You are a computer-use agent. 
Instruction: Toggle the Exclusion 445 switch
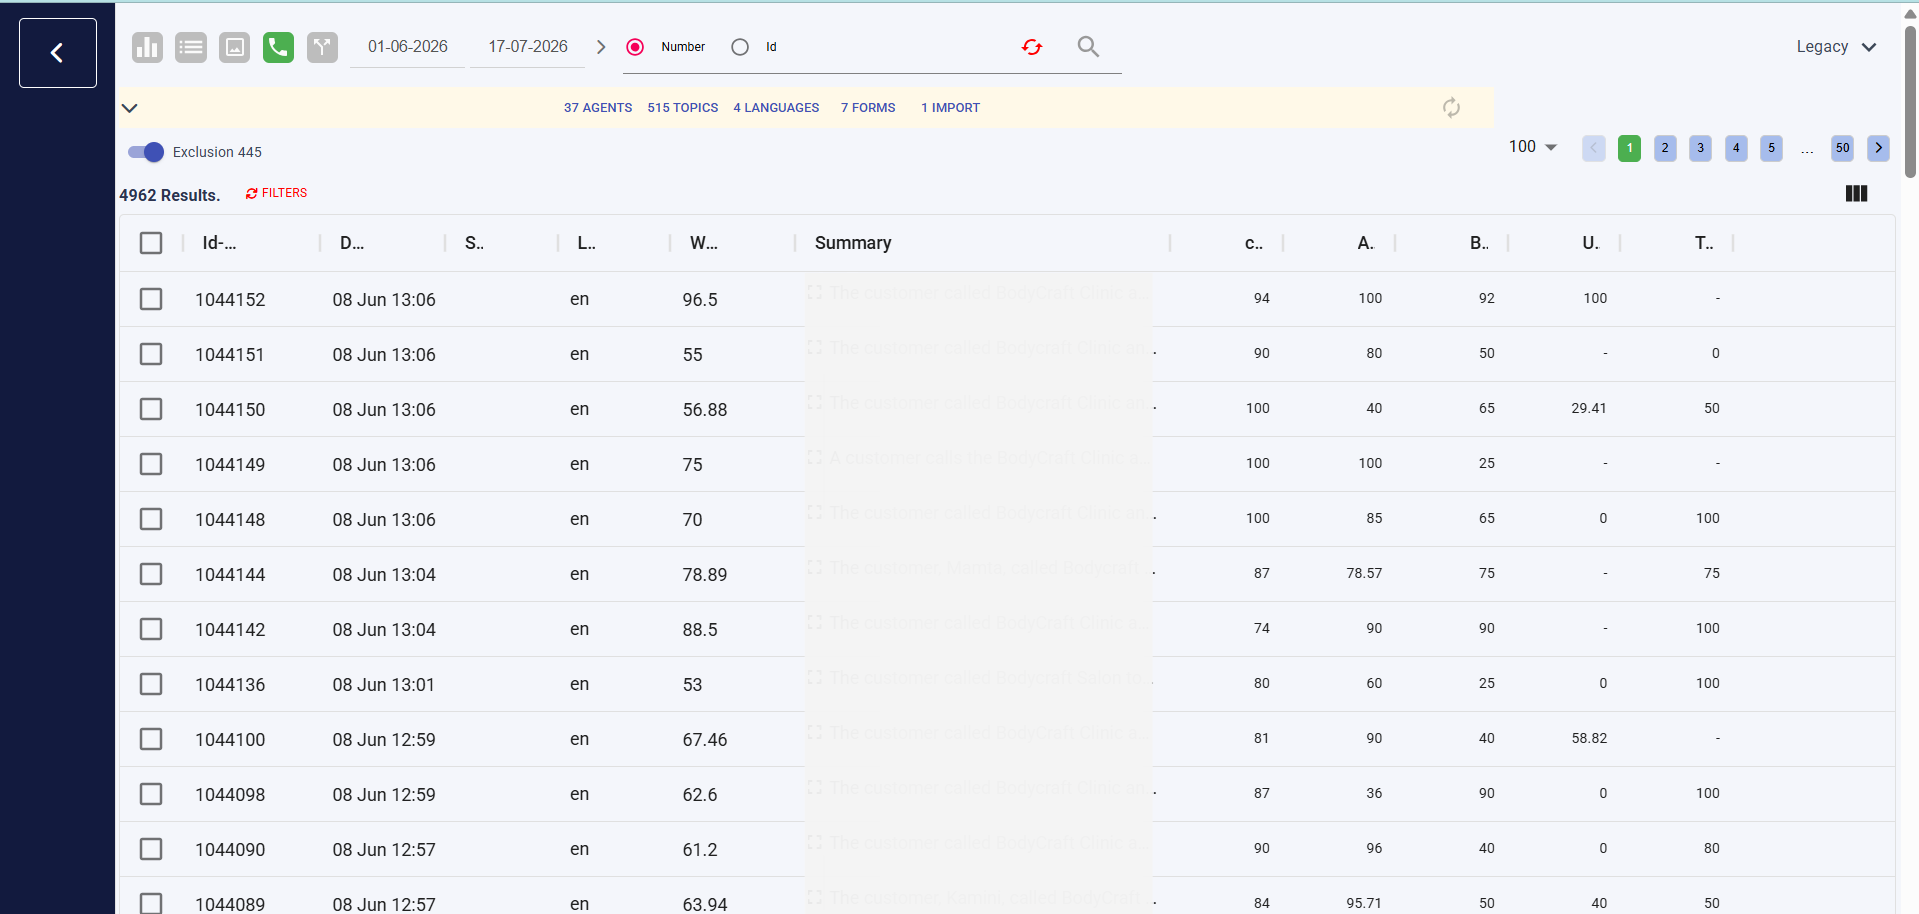tap(146, 152)
